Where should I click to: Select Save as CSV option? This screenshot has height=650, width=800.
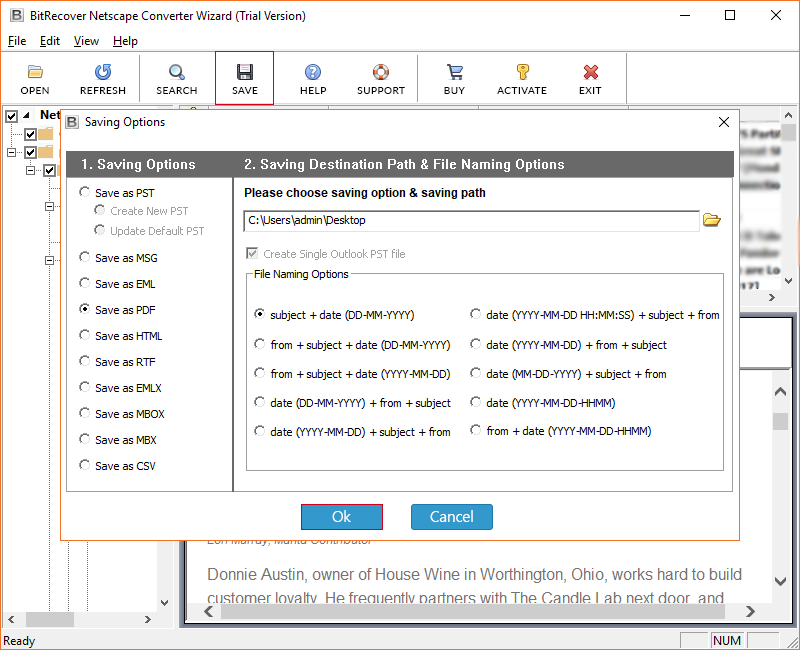[117, 466]
